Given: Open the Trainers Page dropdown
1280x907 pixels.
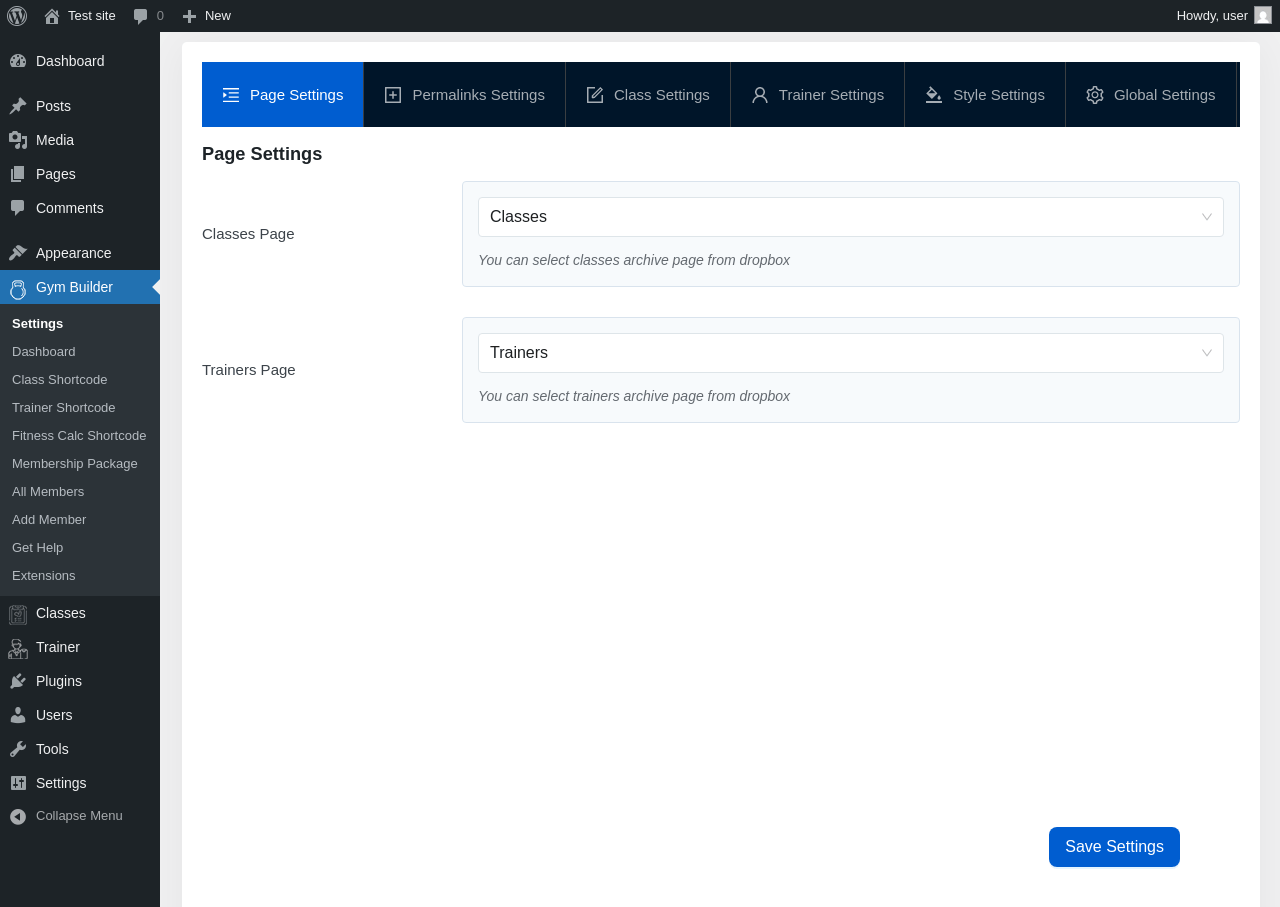Looking at the screenshot, I should pos(850,353).
